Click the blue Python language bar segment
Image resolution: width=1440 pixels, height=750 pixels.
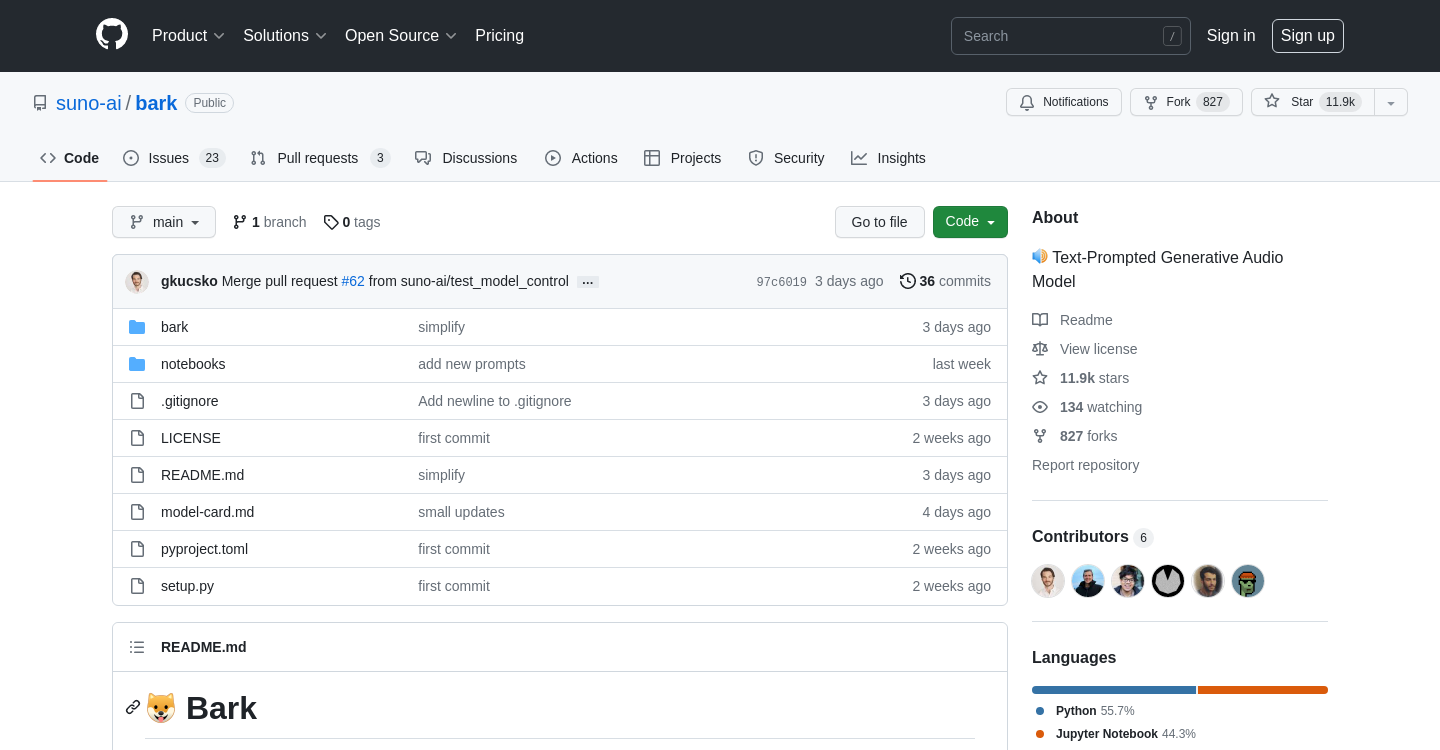[x=1114, y=690]
